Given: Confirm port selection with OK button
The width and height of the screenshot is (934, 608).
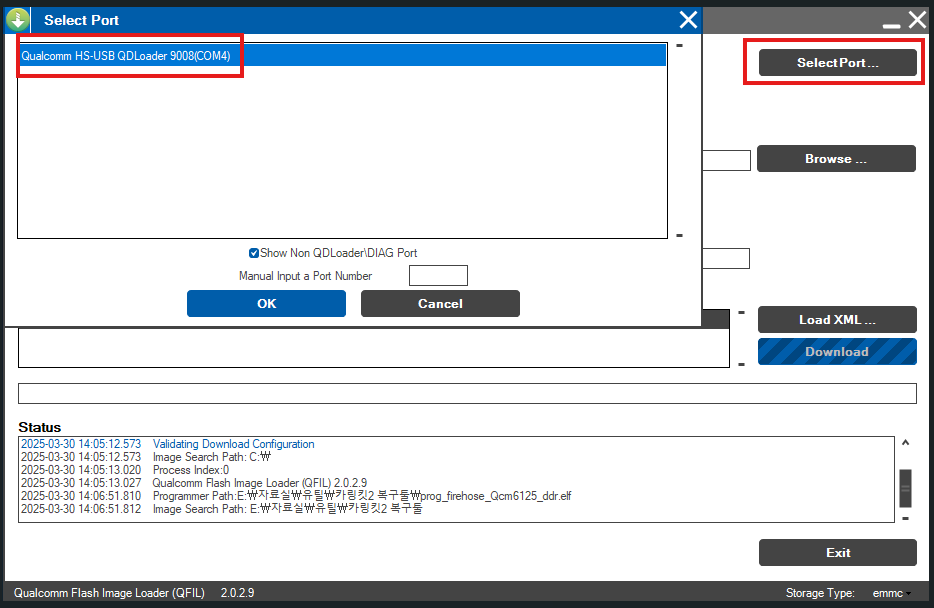Looking at the screenshot, I should [266, 304].
